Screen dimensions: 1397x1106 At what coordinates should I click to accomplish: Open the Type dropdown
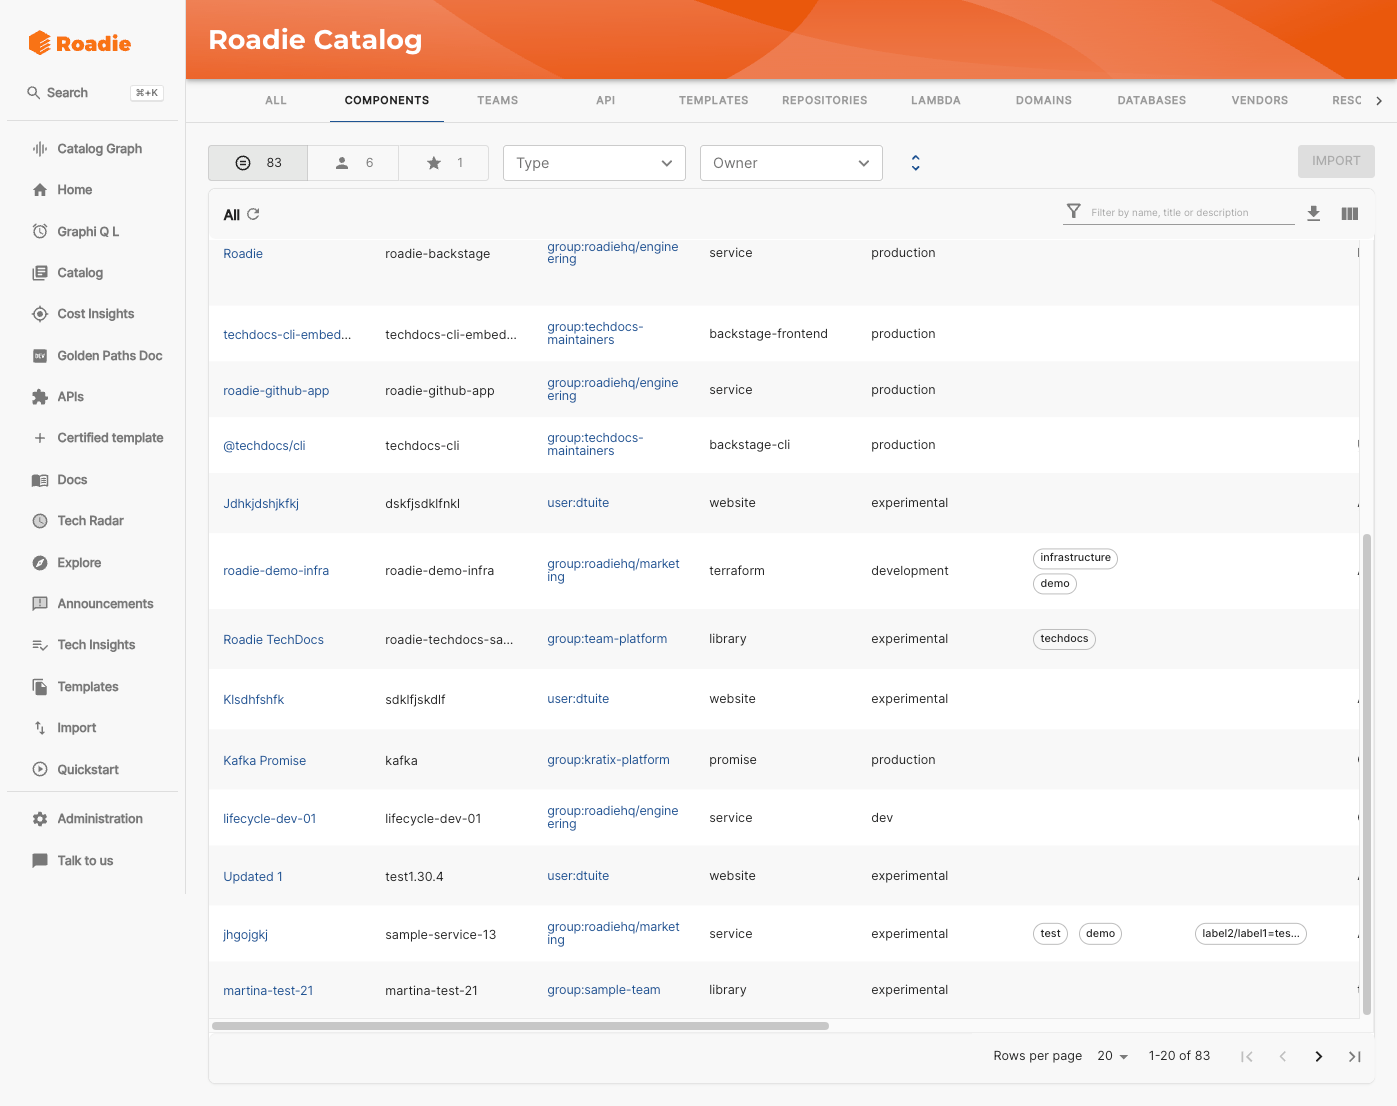(x=594, y=162)
